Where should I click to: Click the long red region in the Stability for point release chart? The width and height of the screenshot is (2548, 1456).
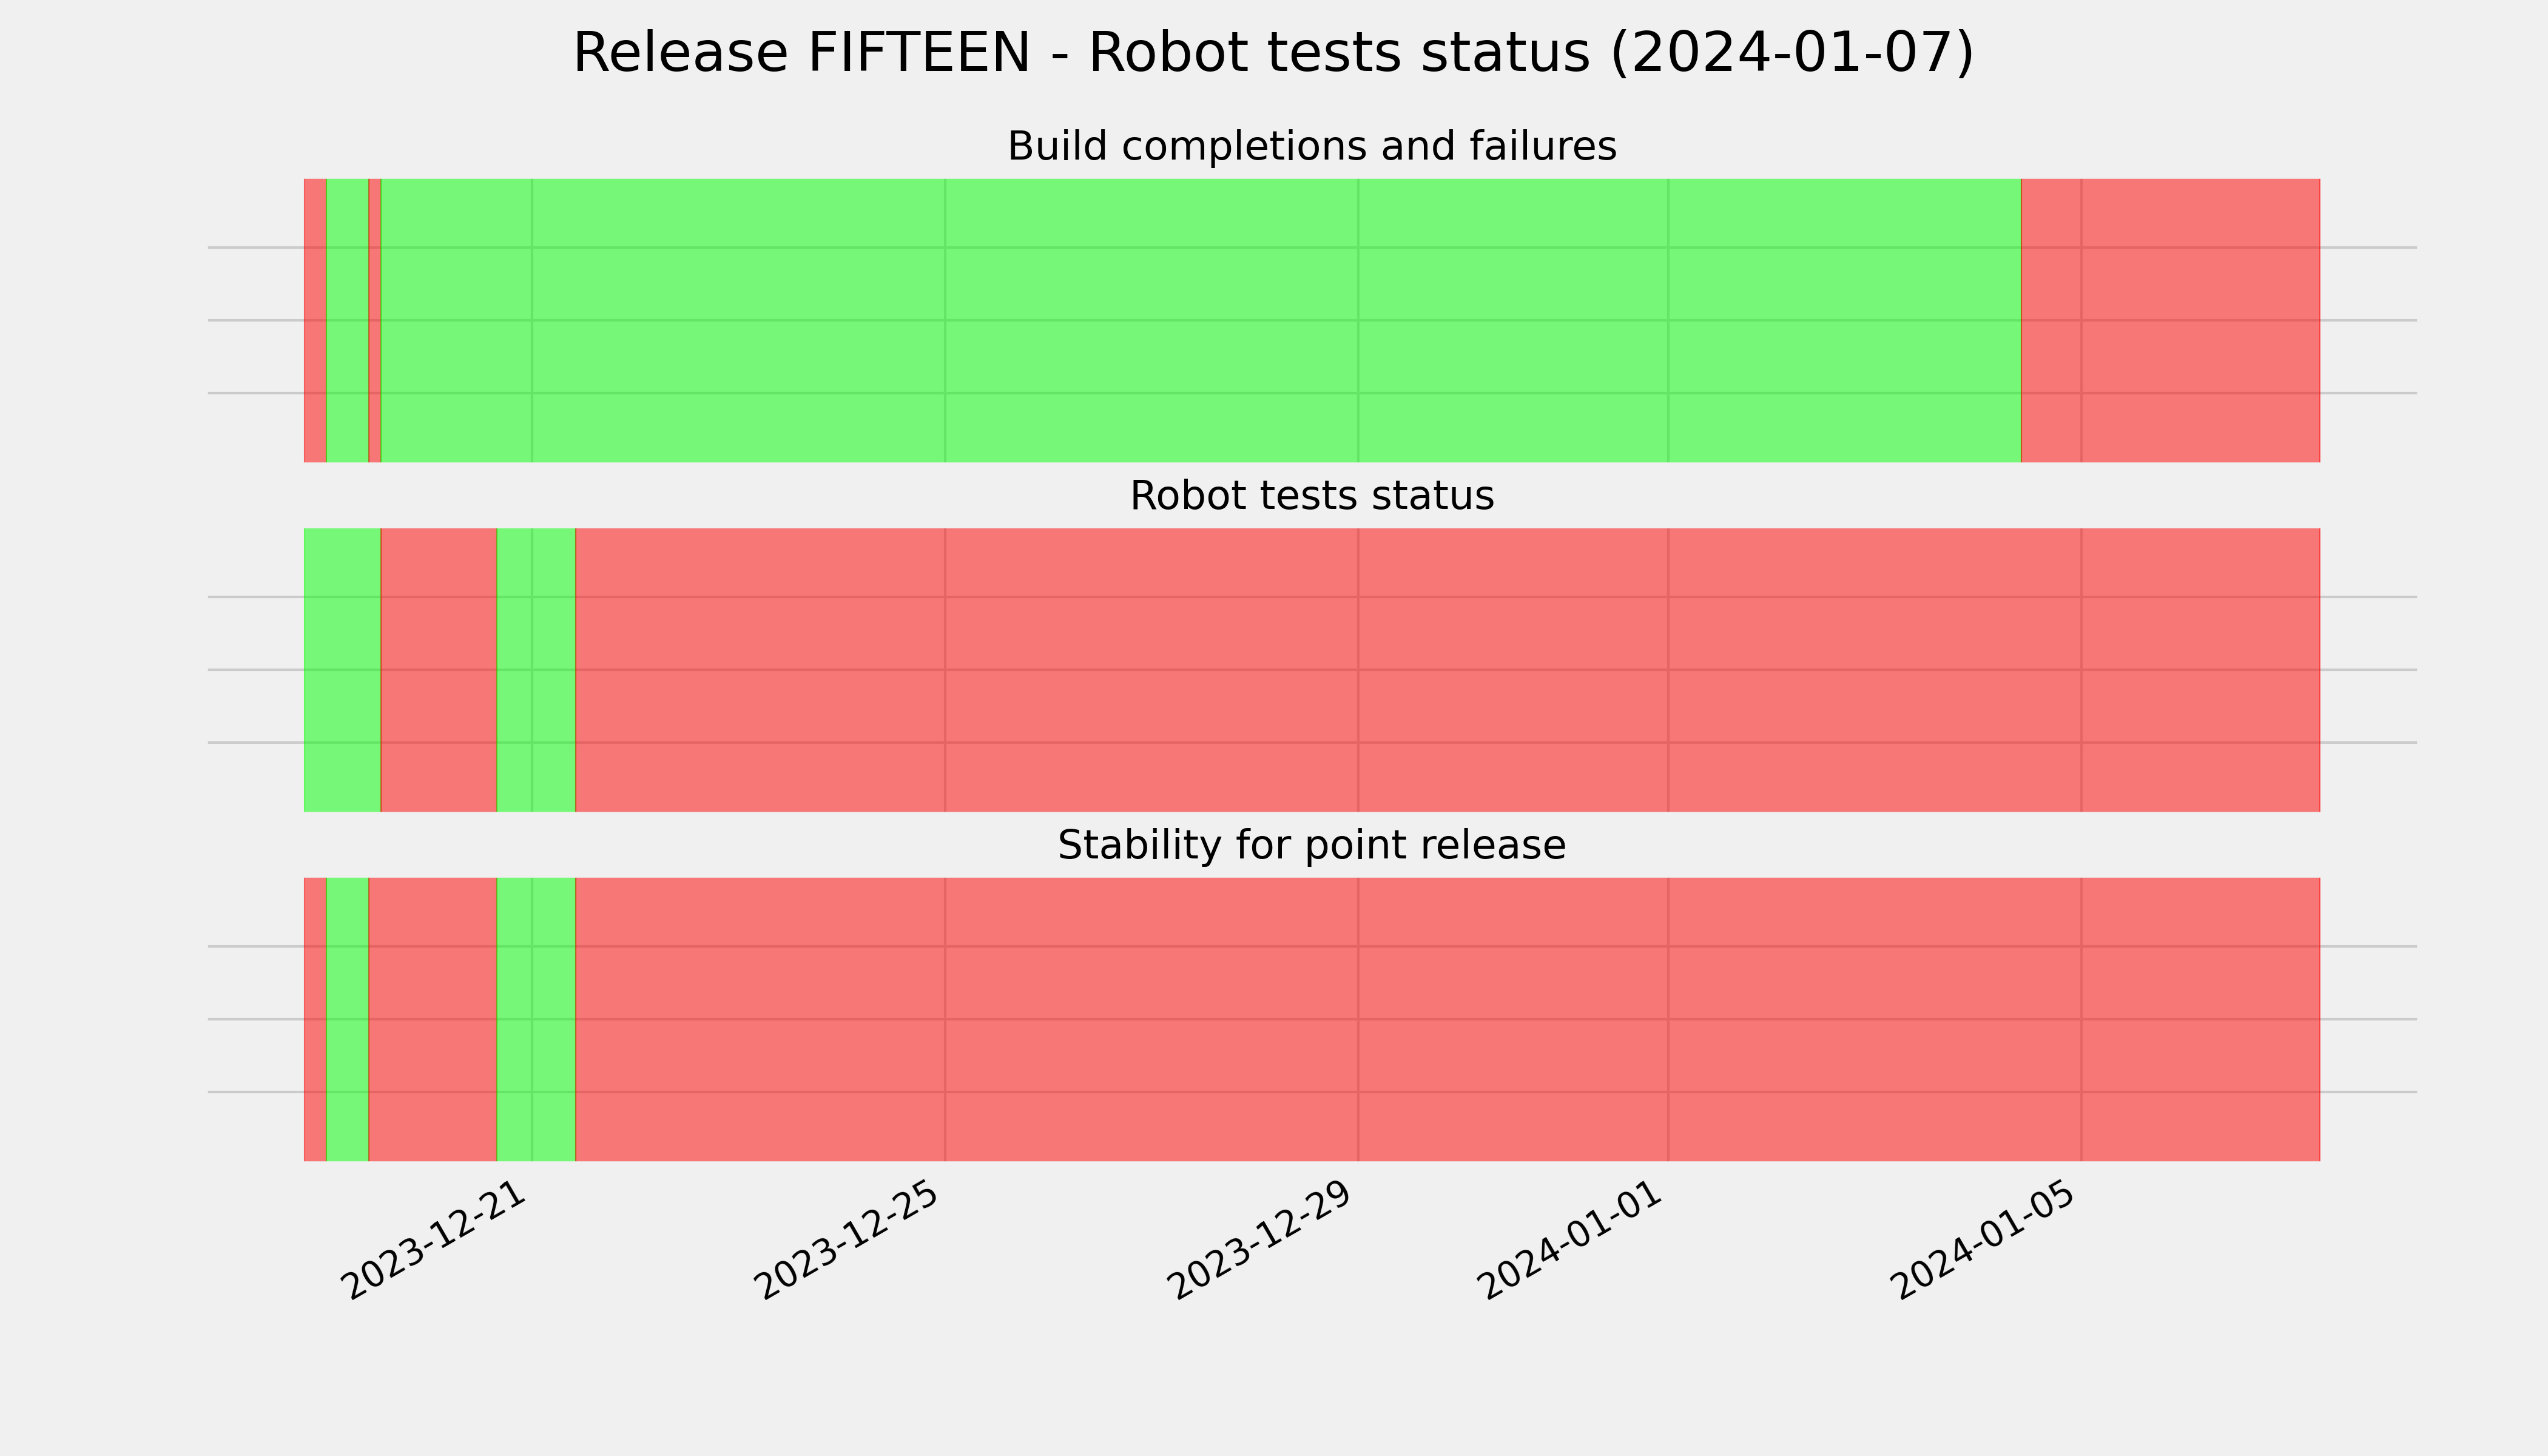1448,1020
